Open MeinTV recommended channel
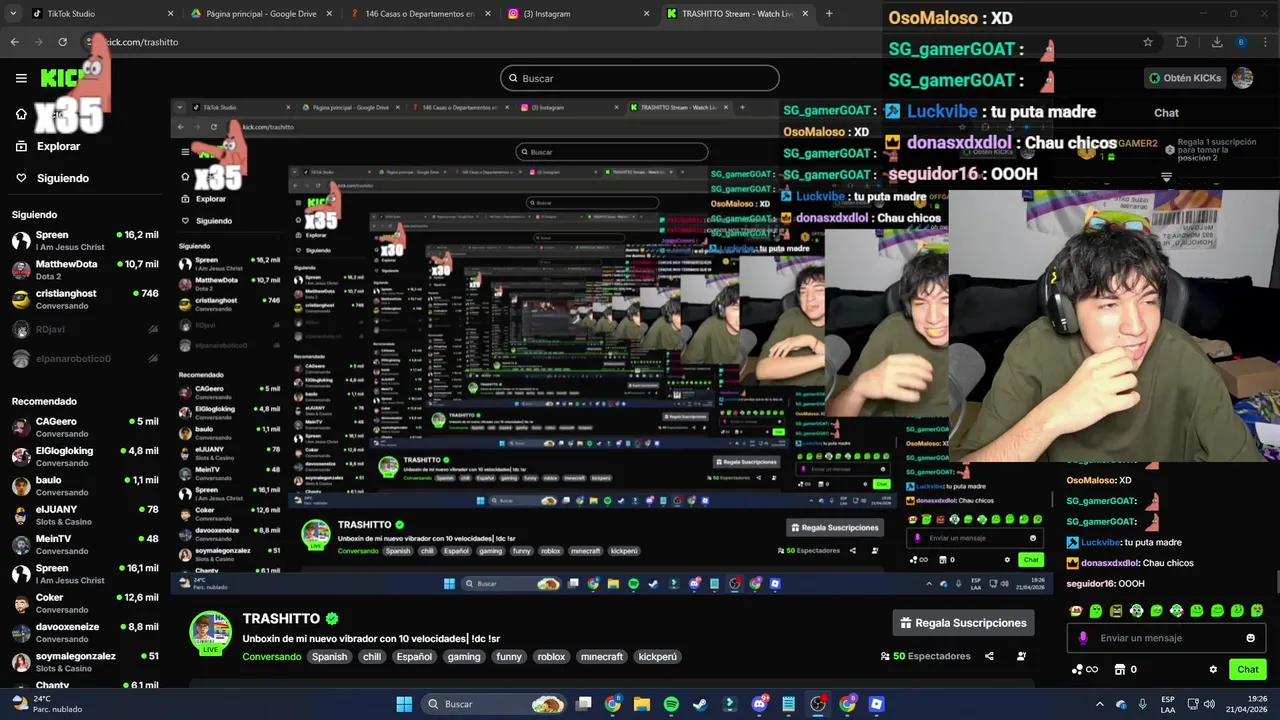The image size is (1280, 720). tap(83, 544)
